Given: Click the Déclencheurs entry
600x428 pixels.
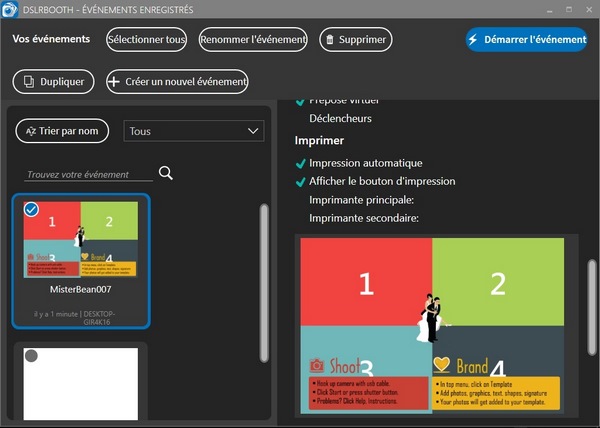Looking at the screenshot, I should click(340, 119).
